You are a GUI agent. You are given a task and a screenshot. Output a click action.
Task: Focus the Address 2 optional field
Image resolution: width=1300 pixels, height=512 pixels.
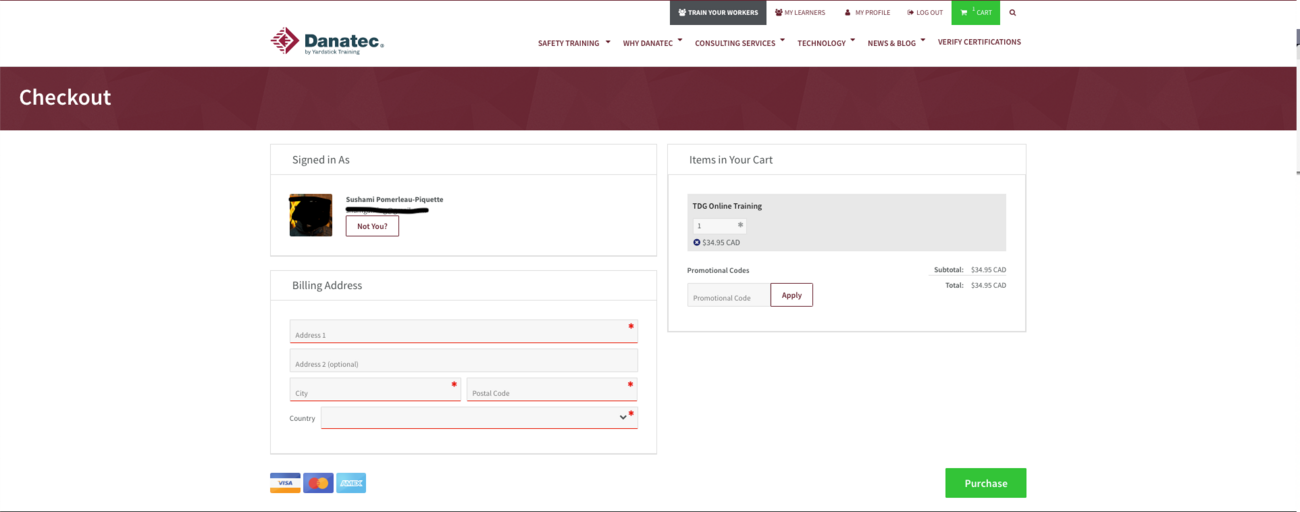[x=464, y=360]
